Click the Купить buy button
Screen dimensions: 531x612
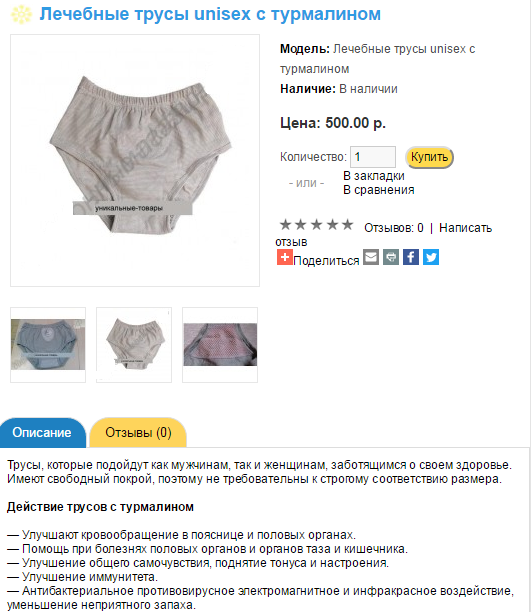[429, 157]
